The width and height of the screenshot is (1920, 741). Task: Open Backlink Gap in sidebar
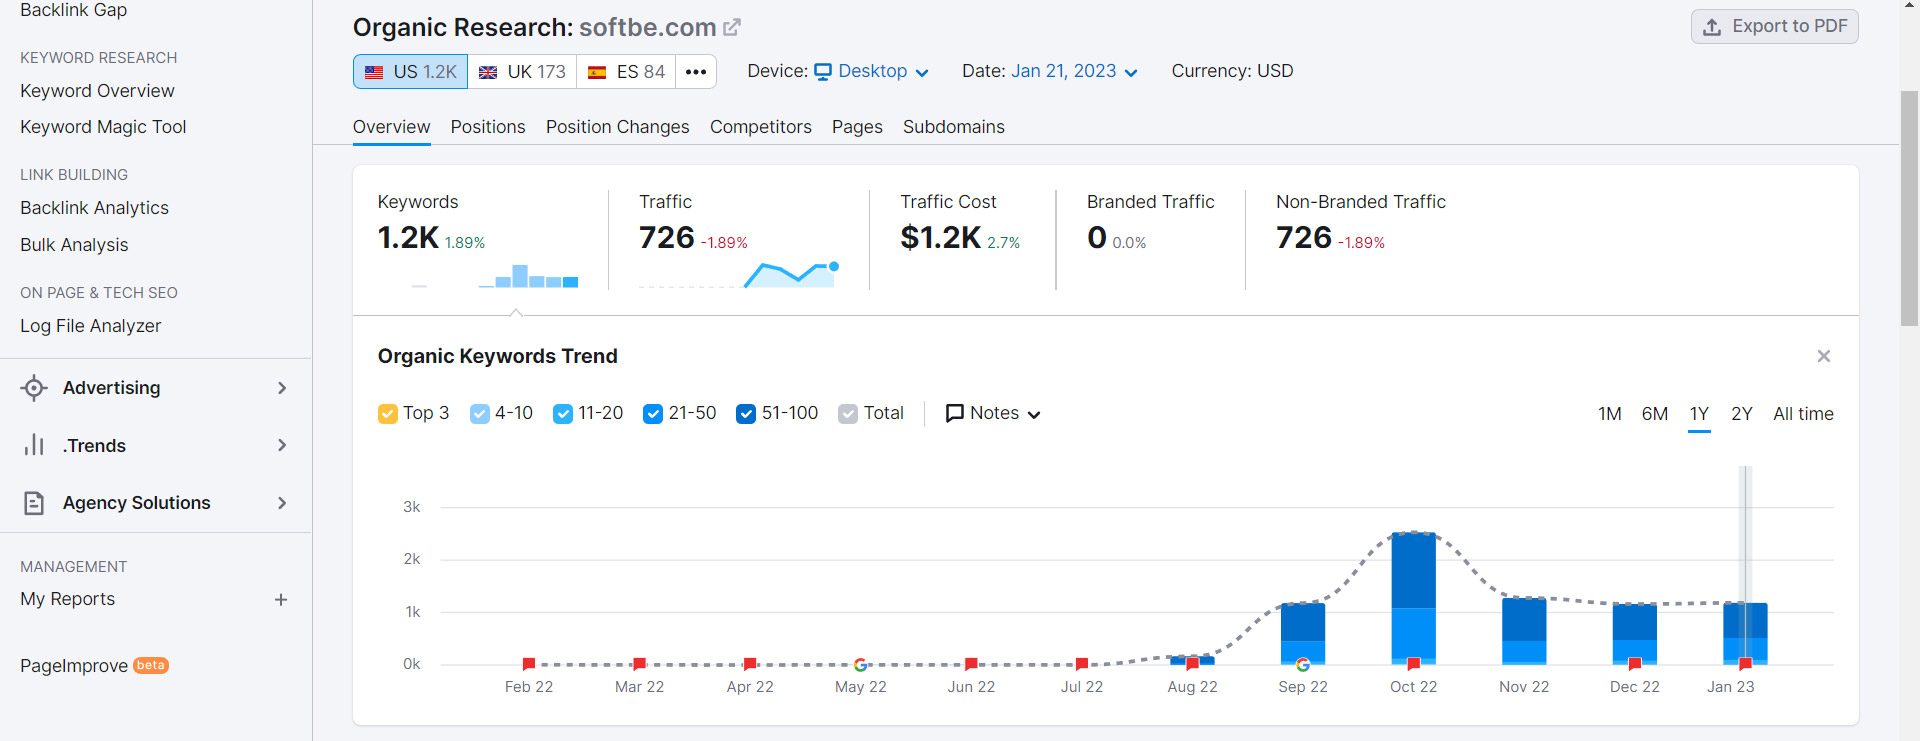[x=73, y=10]
